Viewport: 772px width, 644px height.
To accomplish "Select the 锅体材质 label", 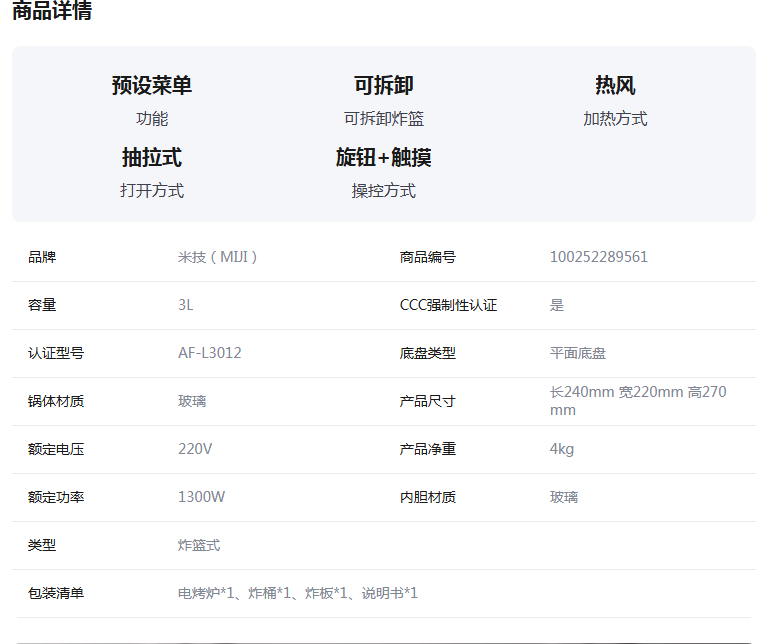I will click(x=56, y=401).
